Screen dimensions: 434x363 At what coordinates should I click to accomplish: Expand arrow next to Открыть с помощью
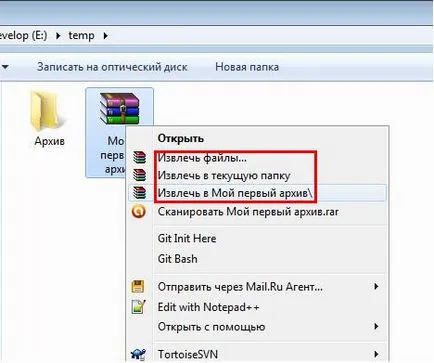(376, 326)
